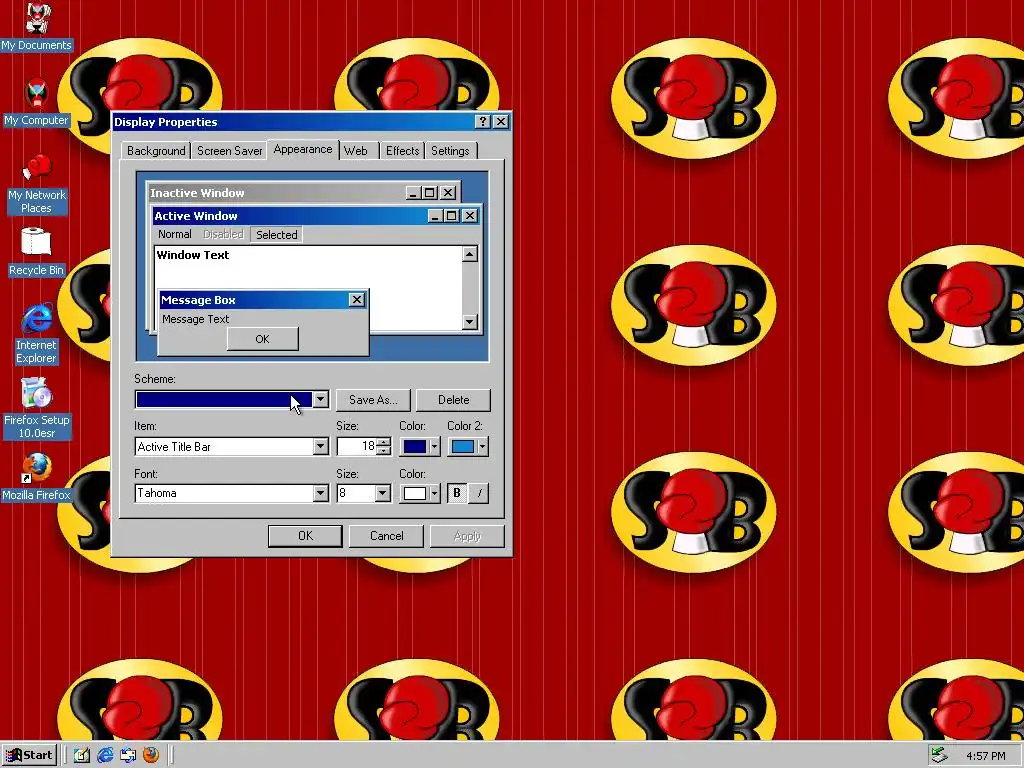Click preview scrollbar up arrow
Screen dimensions: 1024x768
click(470, 254)
